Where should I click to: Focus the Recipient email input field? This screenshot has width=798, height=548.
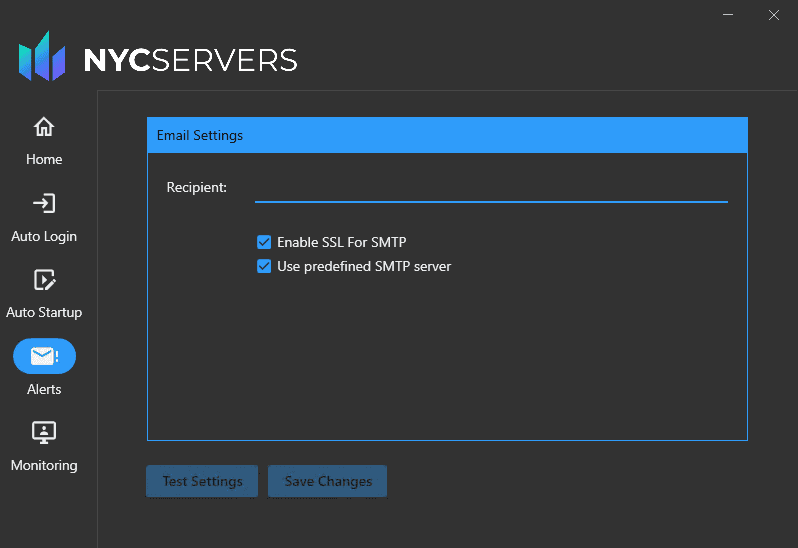point(490,188)
